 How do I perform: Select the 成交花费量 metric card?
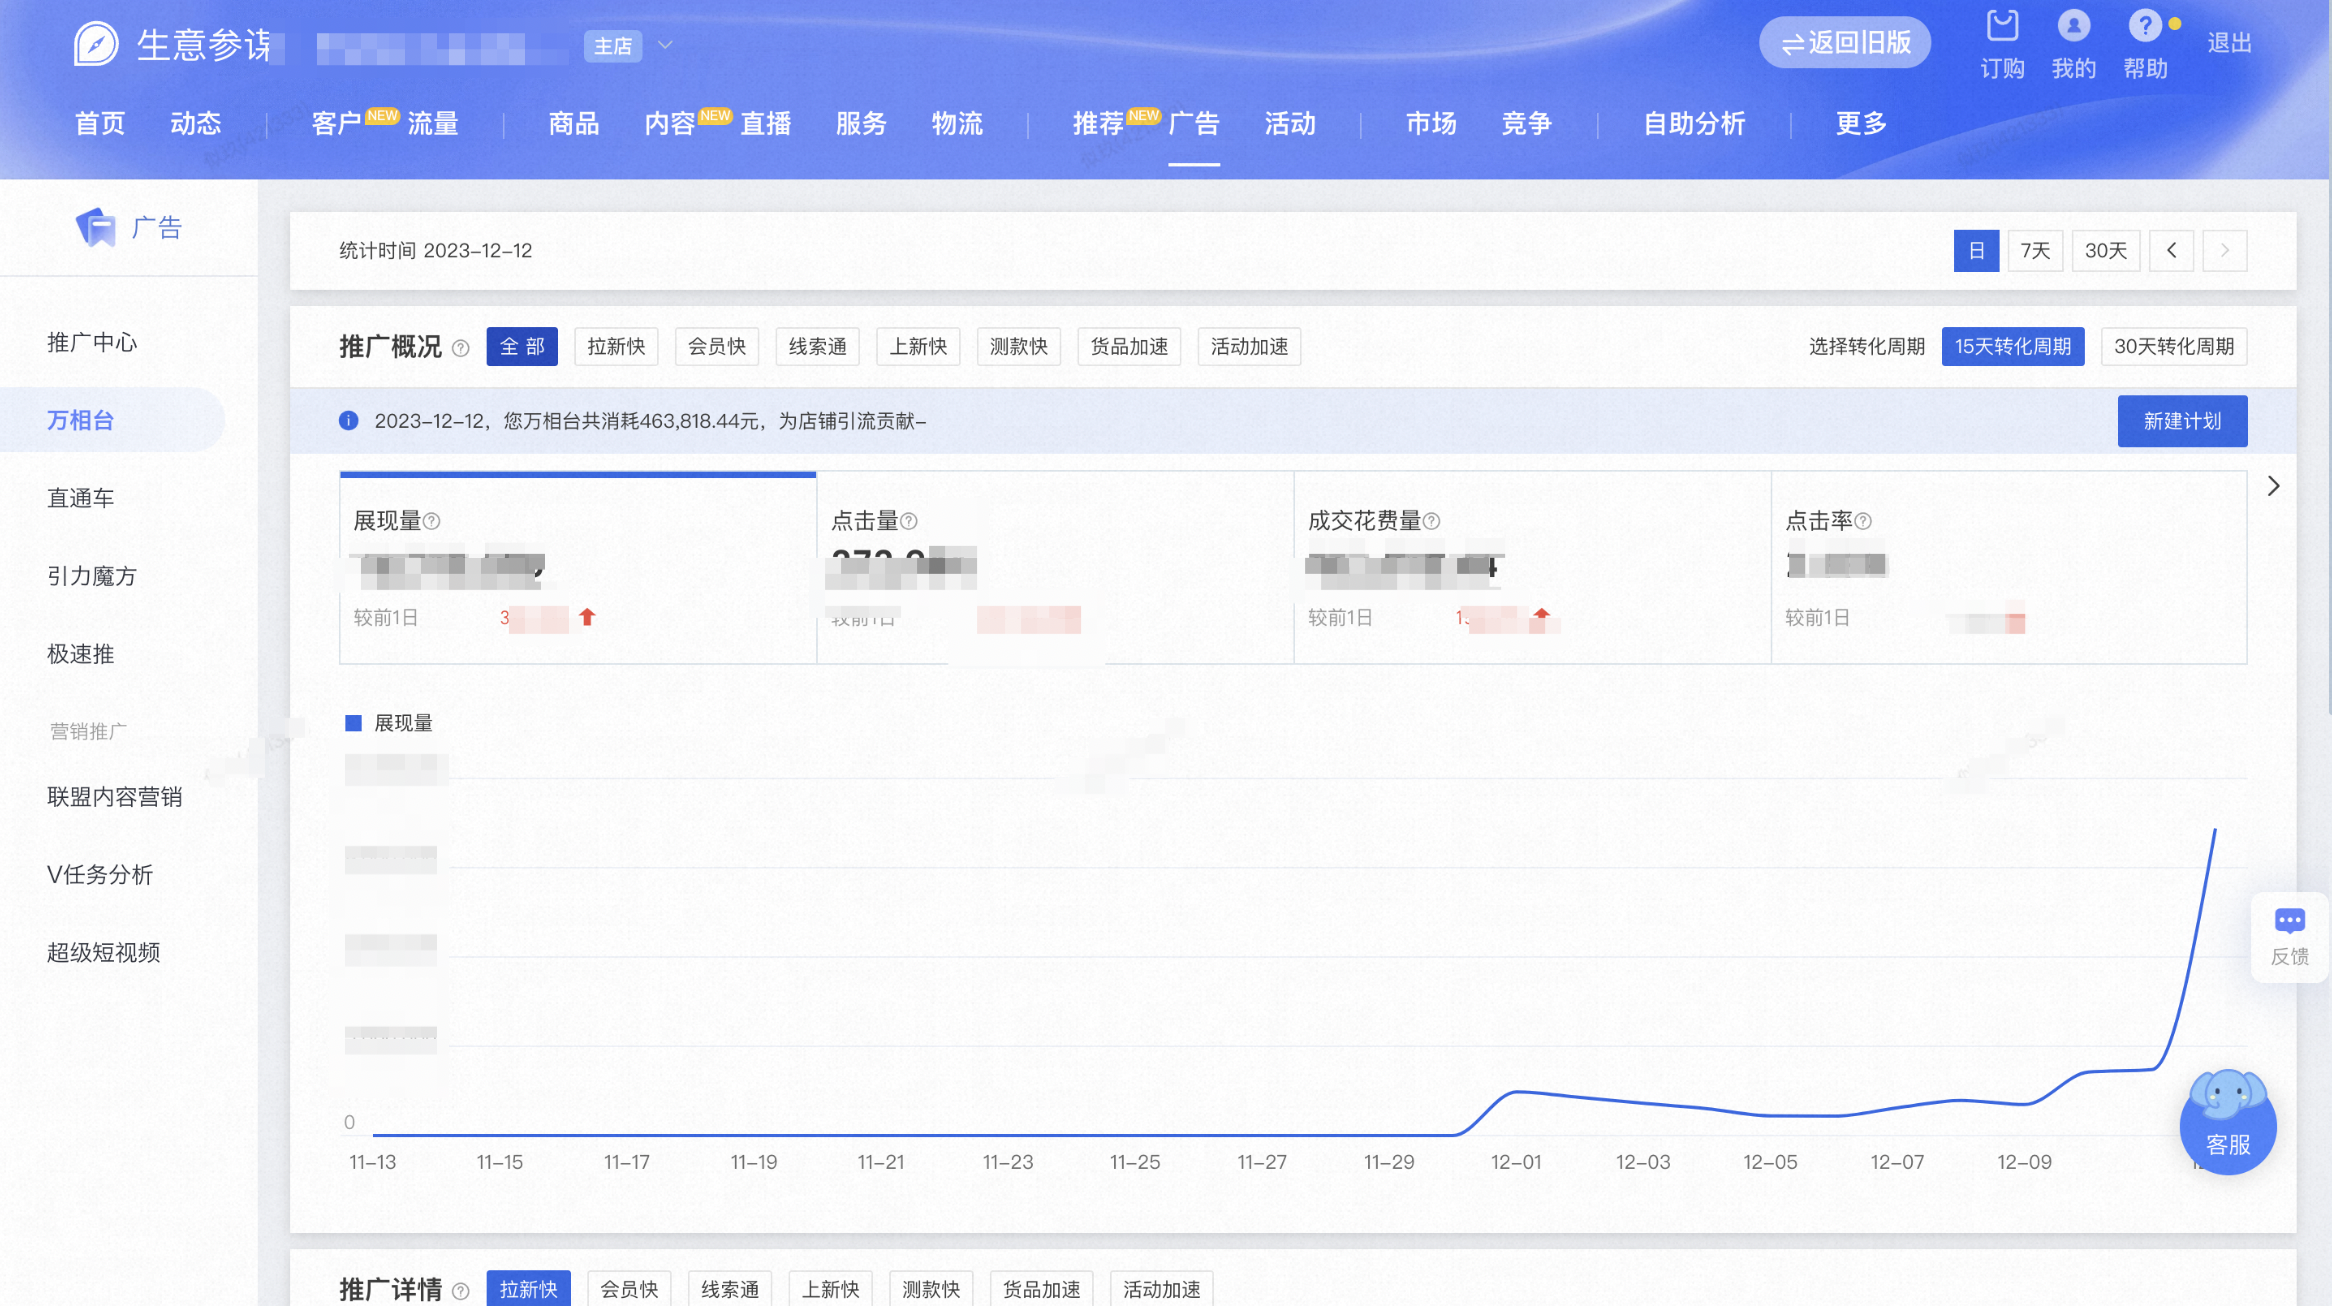click(x=1532, y=567)
